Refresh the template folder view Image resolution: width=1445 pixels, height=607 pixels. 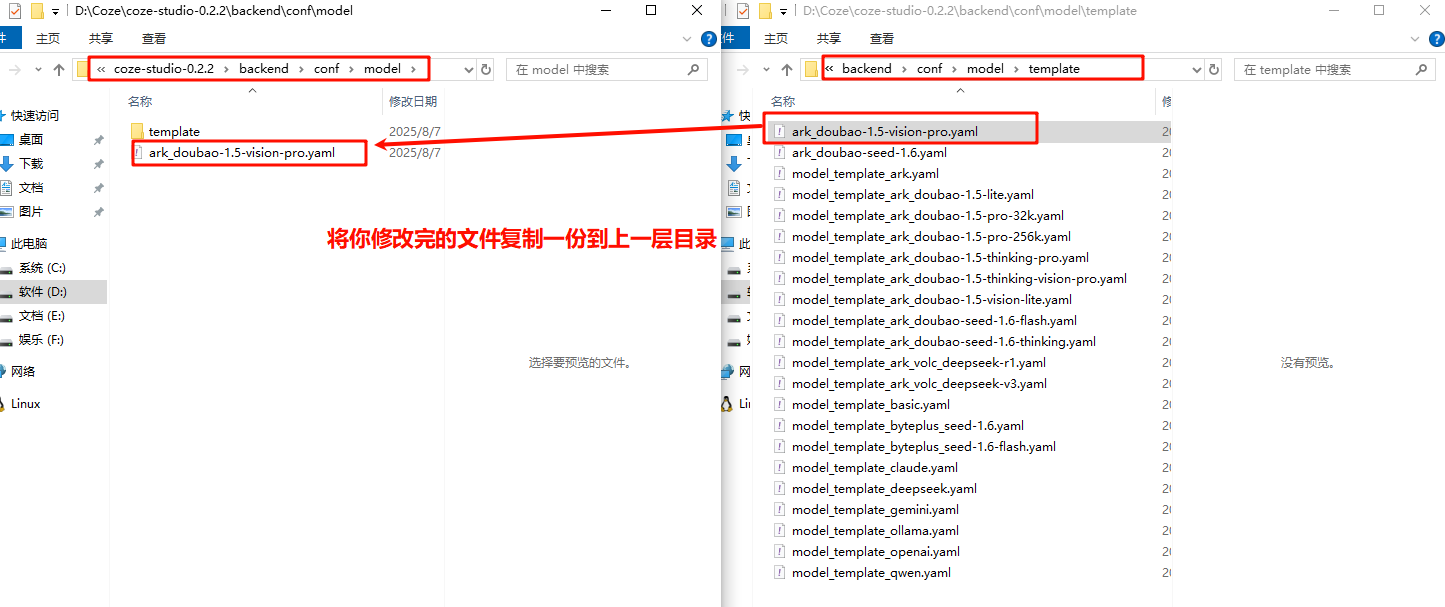(1214, 70)
